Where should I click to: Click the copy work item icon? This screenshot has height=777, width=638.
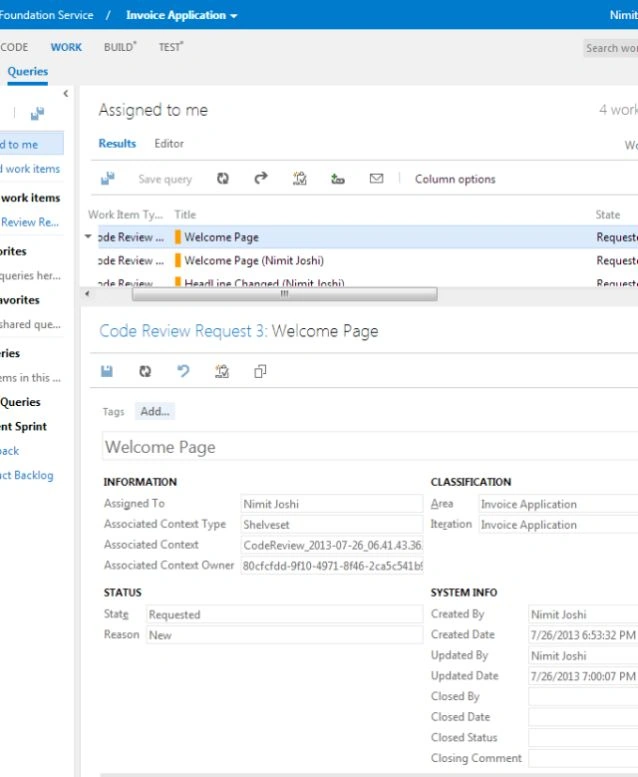[x=260, y=371]
